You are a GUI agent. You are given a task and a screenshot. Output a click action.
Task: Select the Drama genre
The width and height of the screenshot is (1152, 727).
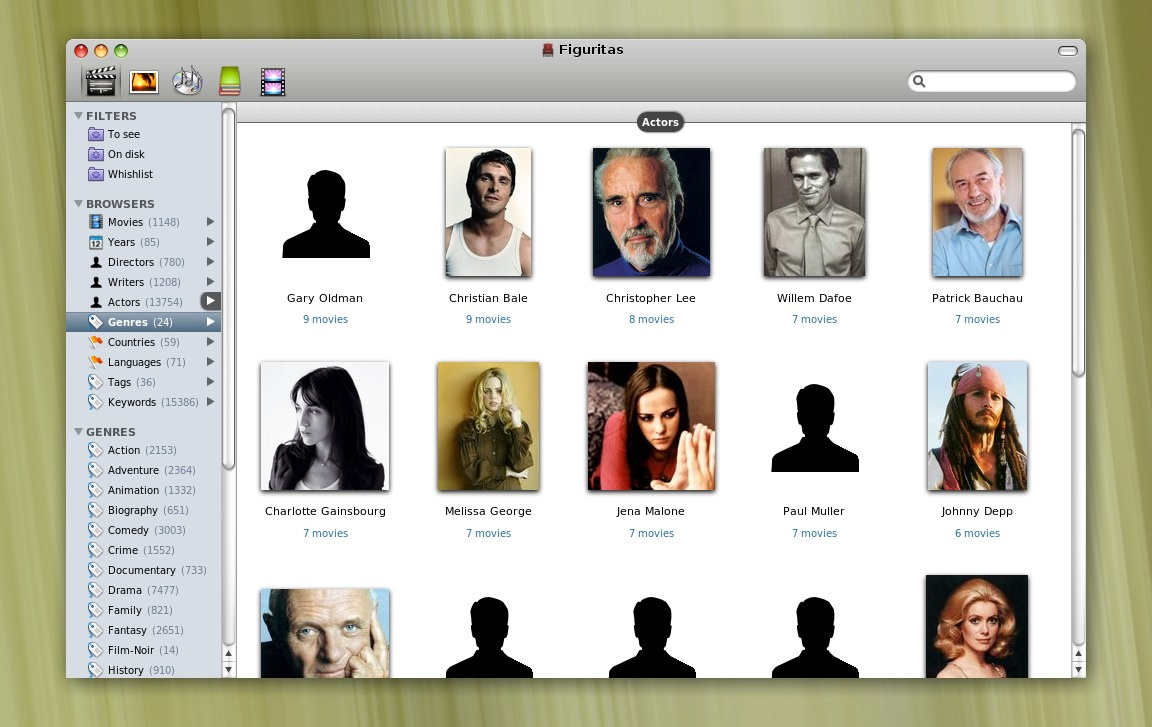133,590
